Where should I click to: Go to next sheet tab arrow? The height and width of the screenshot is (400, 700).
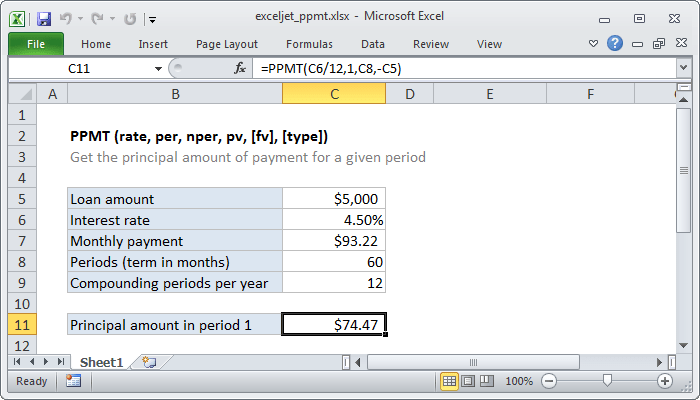coord(46,361)
